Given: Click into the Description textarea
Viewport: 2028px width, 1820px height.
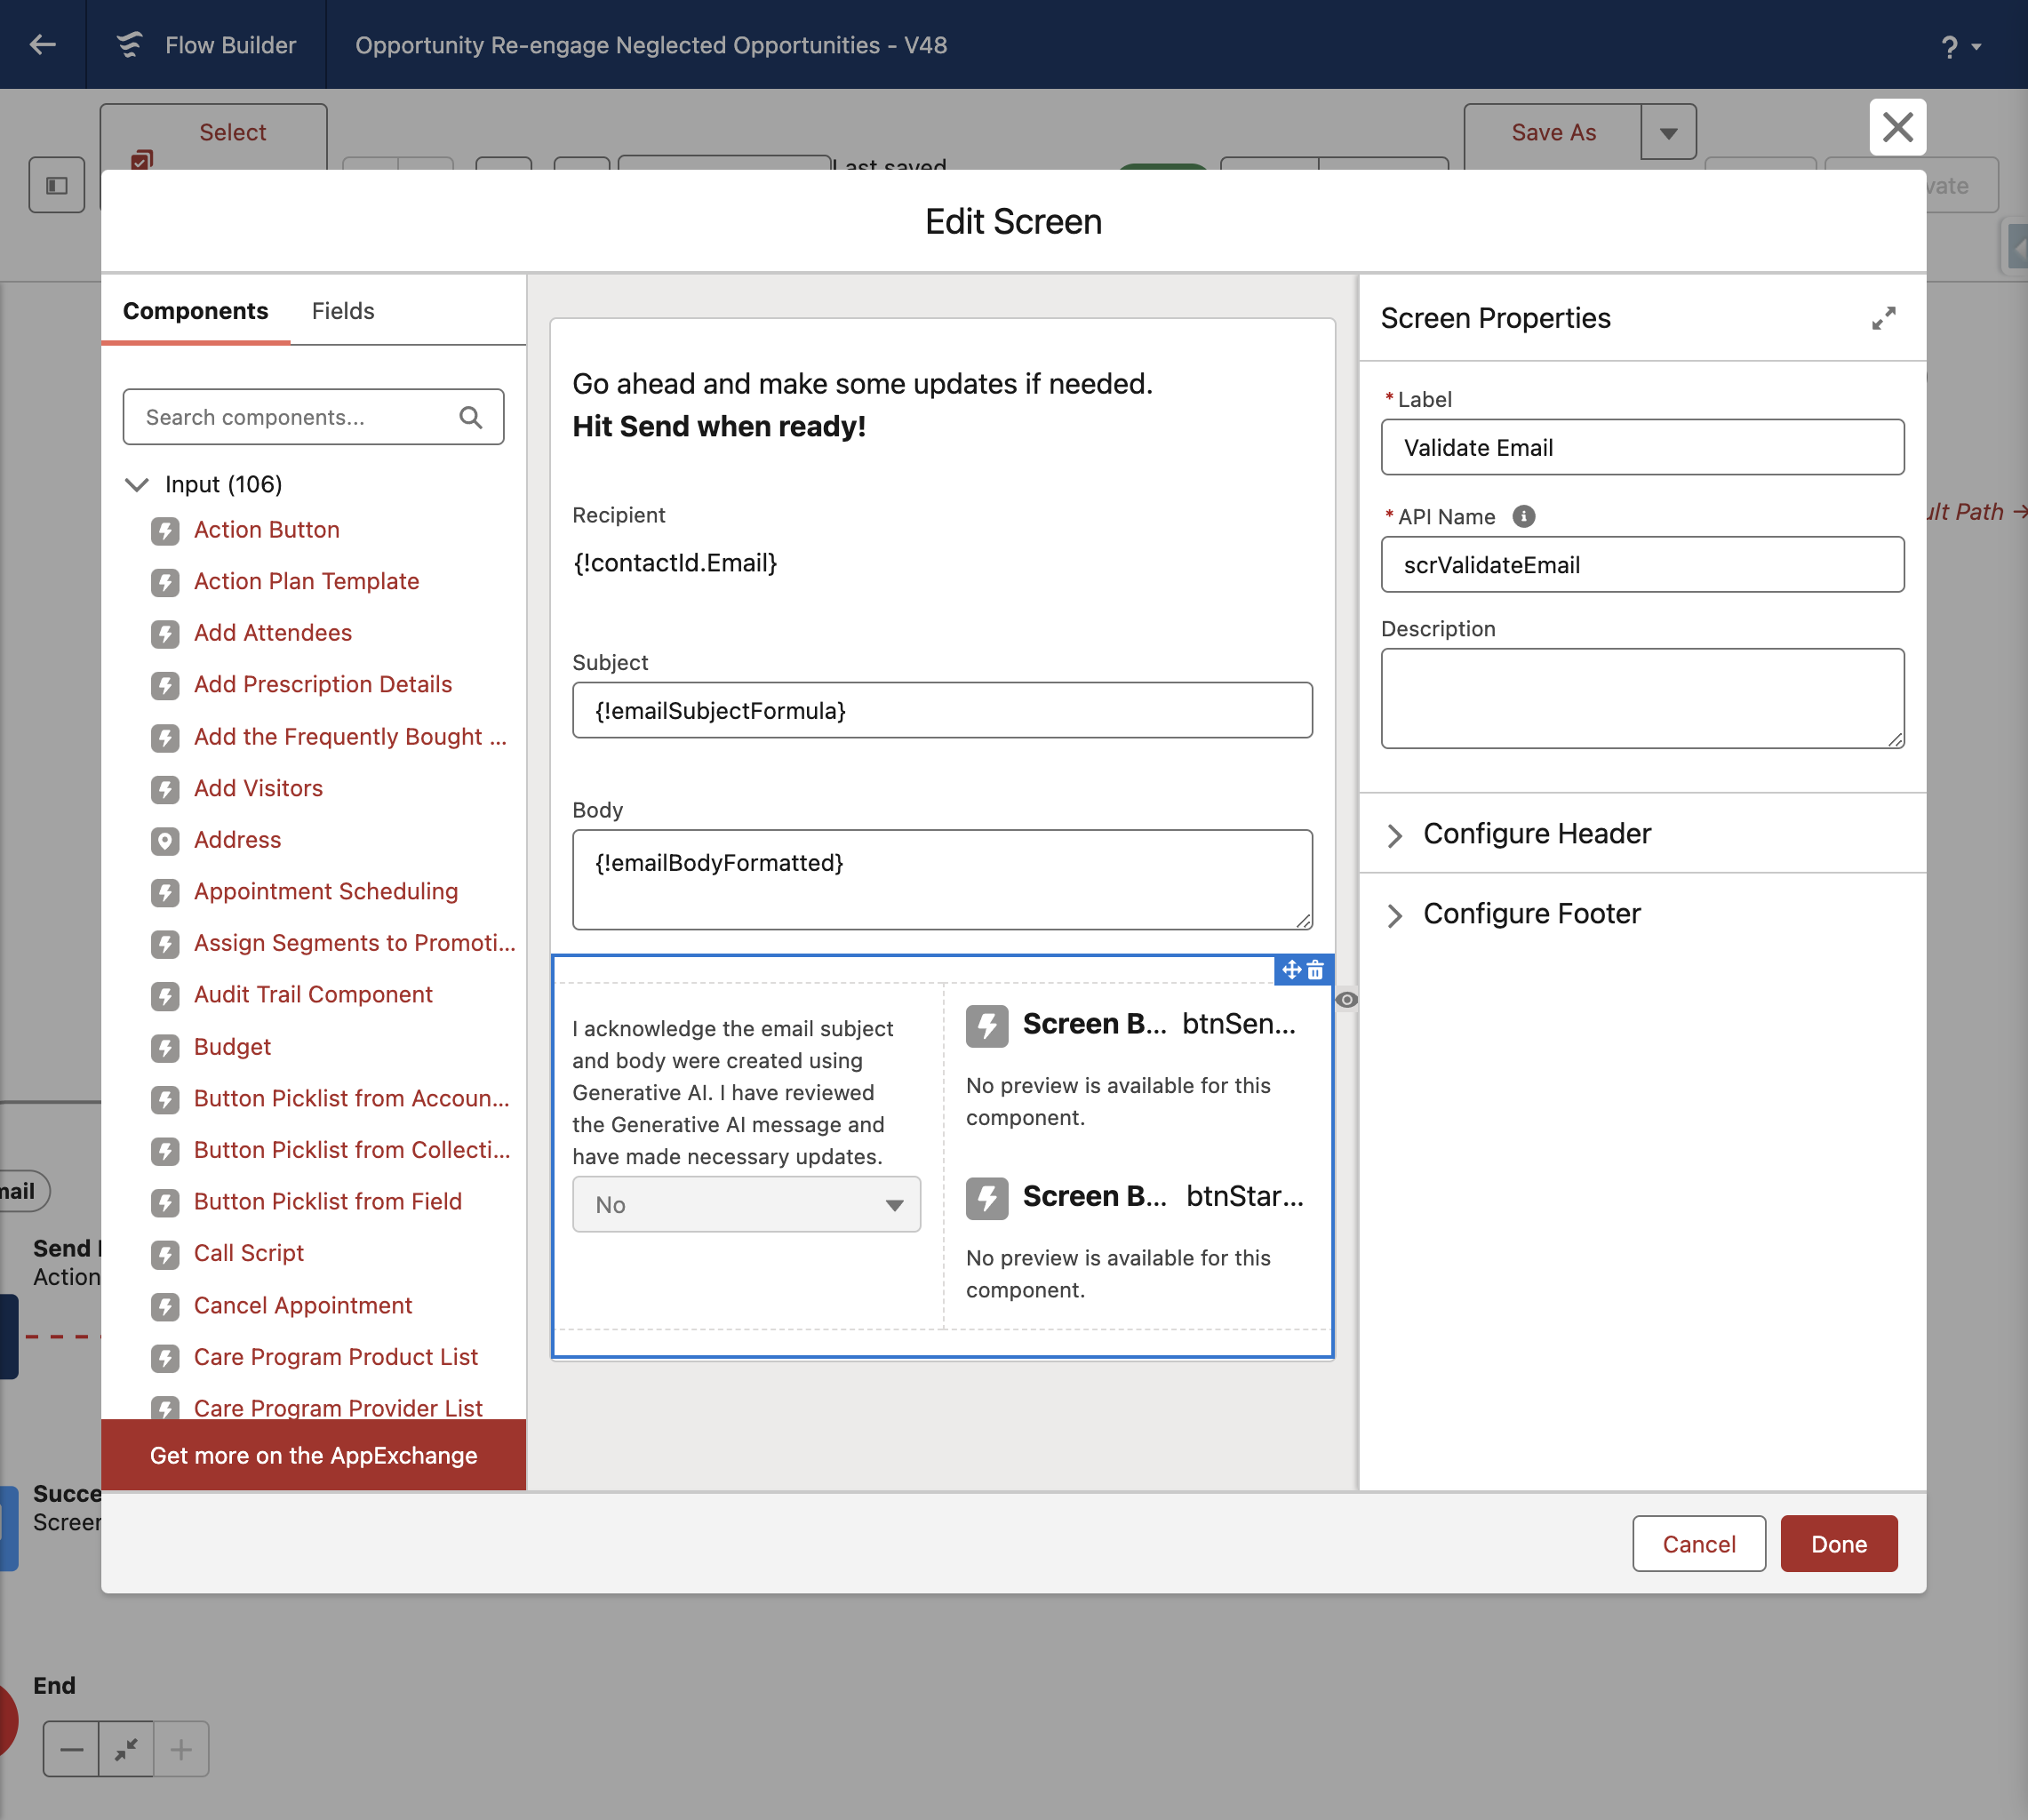Looking at the screenshot, I should (x=1642, y=698).
